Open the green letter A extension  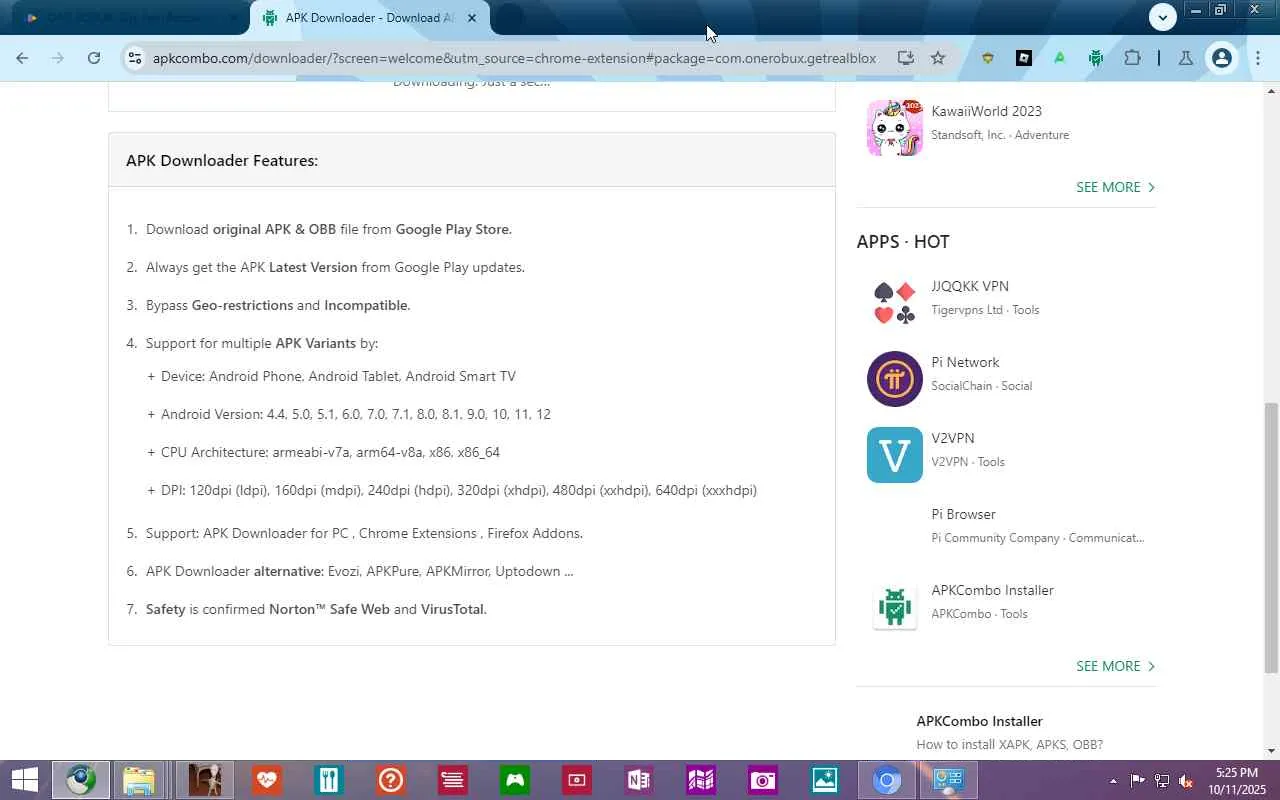point(1059,58)
